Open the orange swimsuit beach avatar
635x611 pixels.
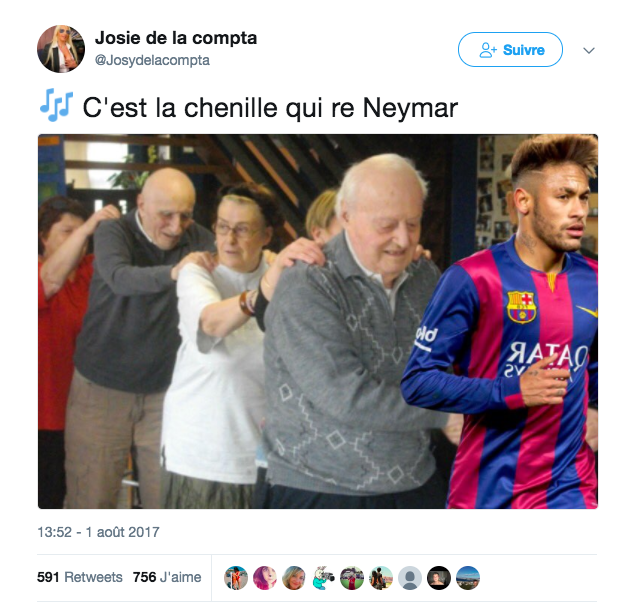click(236, 578)
